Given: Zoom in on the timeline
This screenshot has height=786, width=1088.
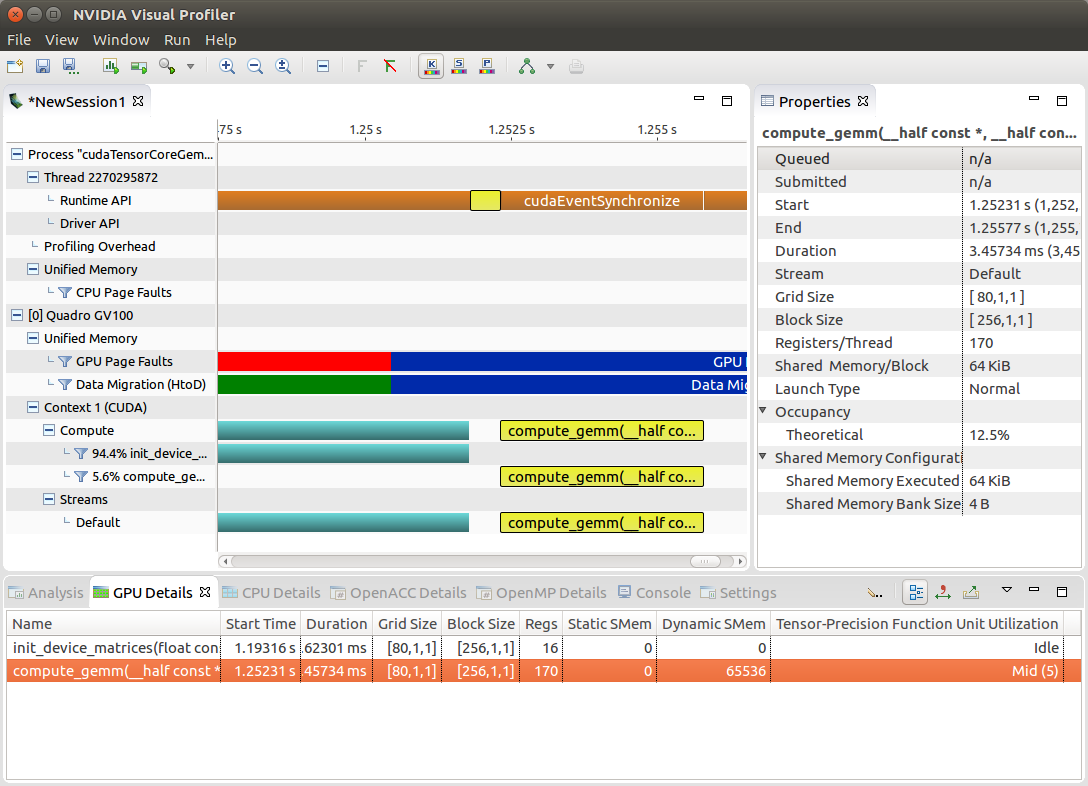Looking at the screenshot, I should (227, 67).
